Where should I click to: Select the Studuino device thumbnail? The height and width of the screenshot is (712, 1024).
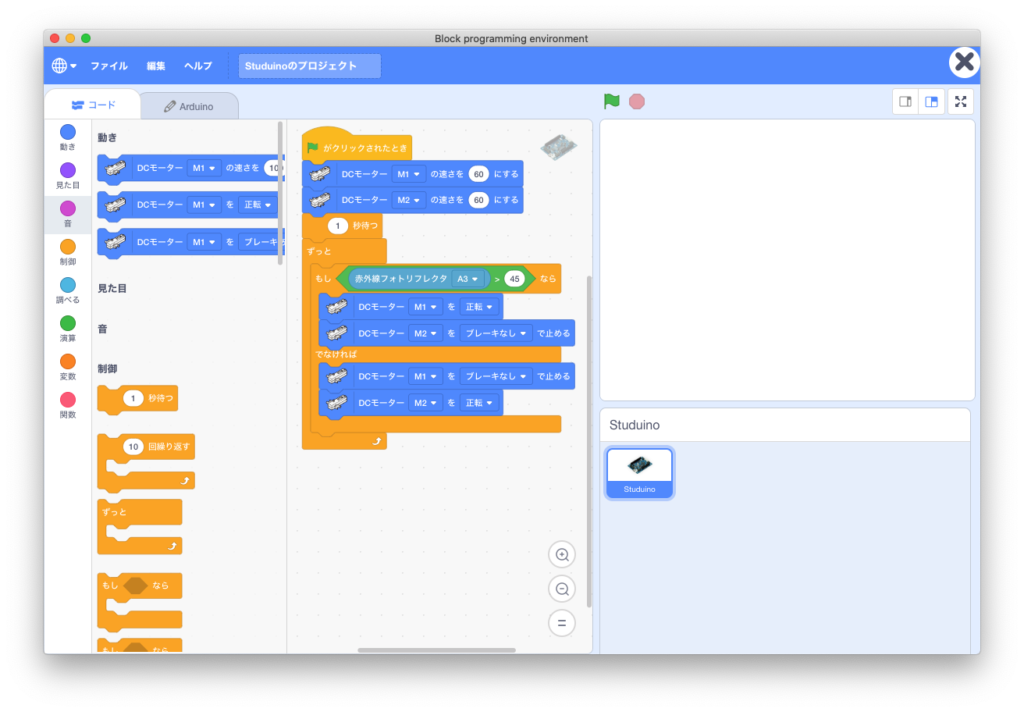pos(639,472)
